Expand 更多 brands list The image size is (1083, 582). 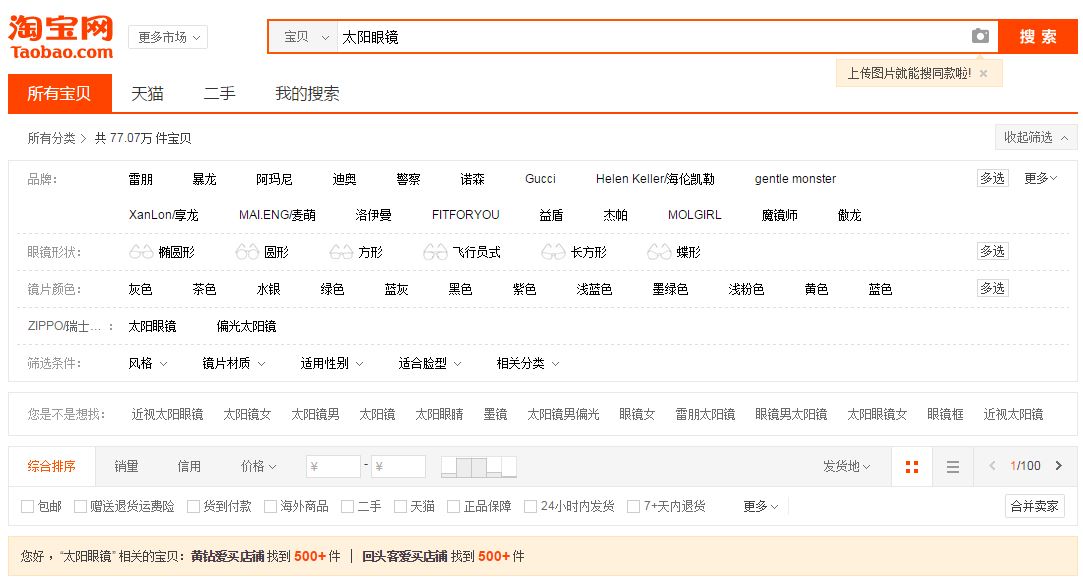pos(1040,179)
